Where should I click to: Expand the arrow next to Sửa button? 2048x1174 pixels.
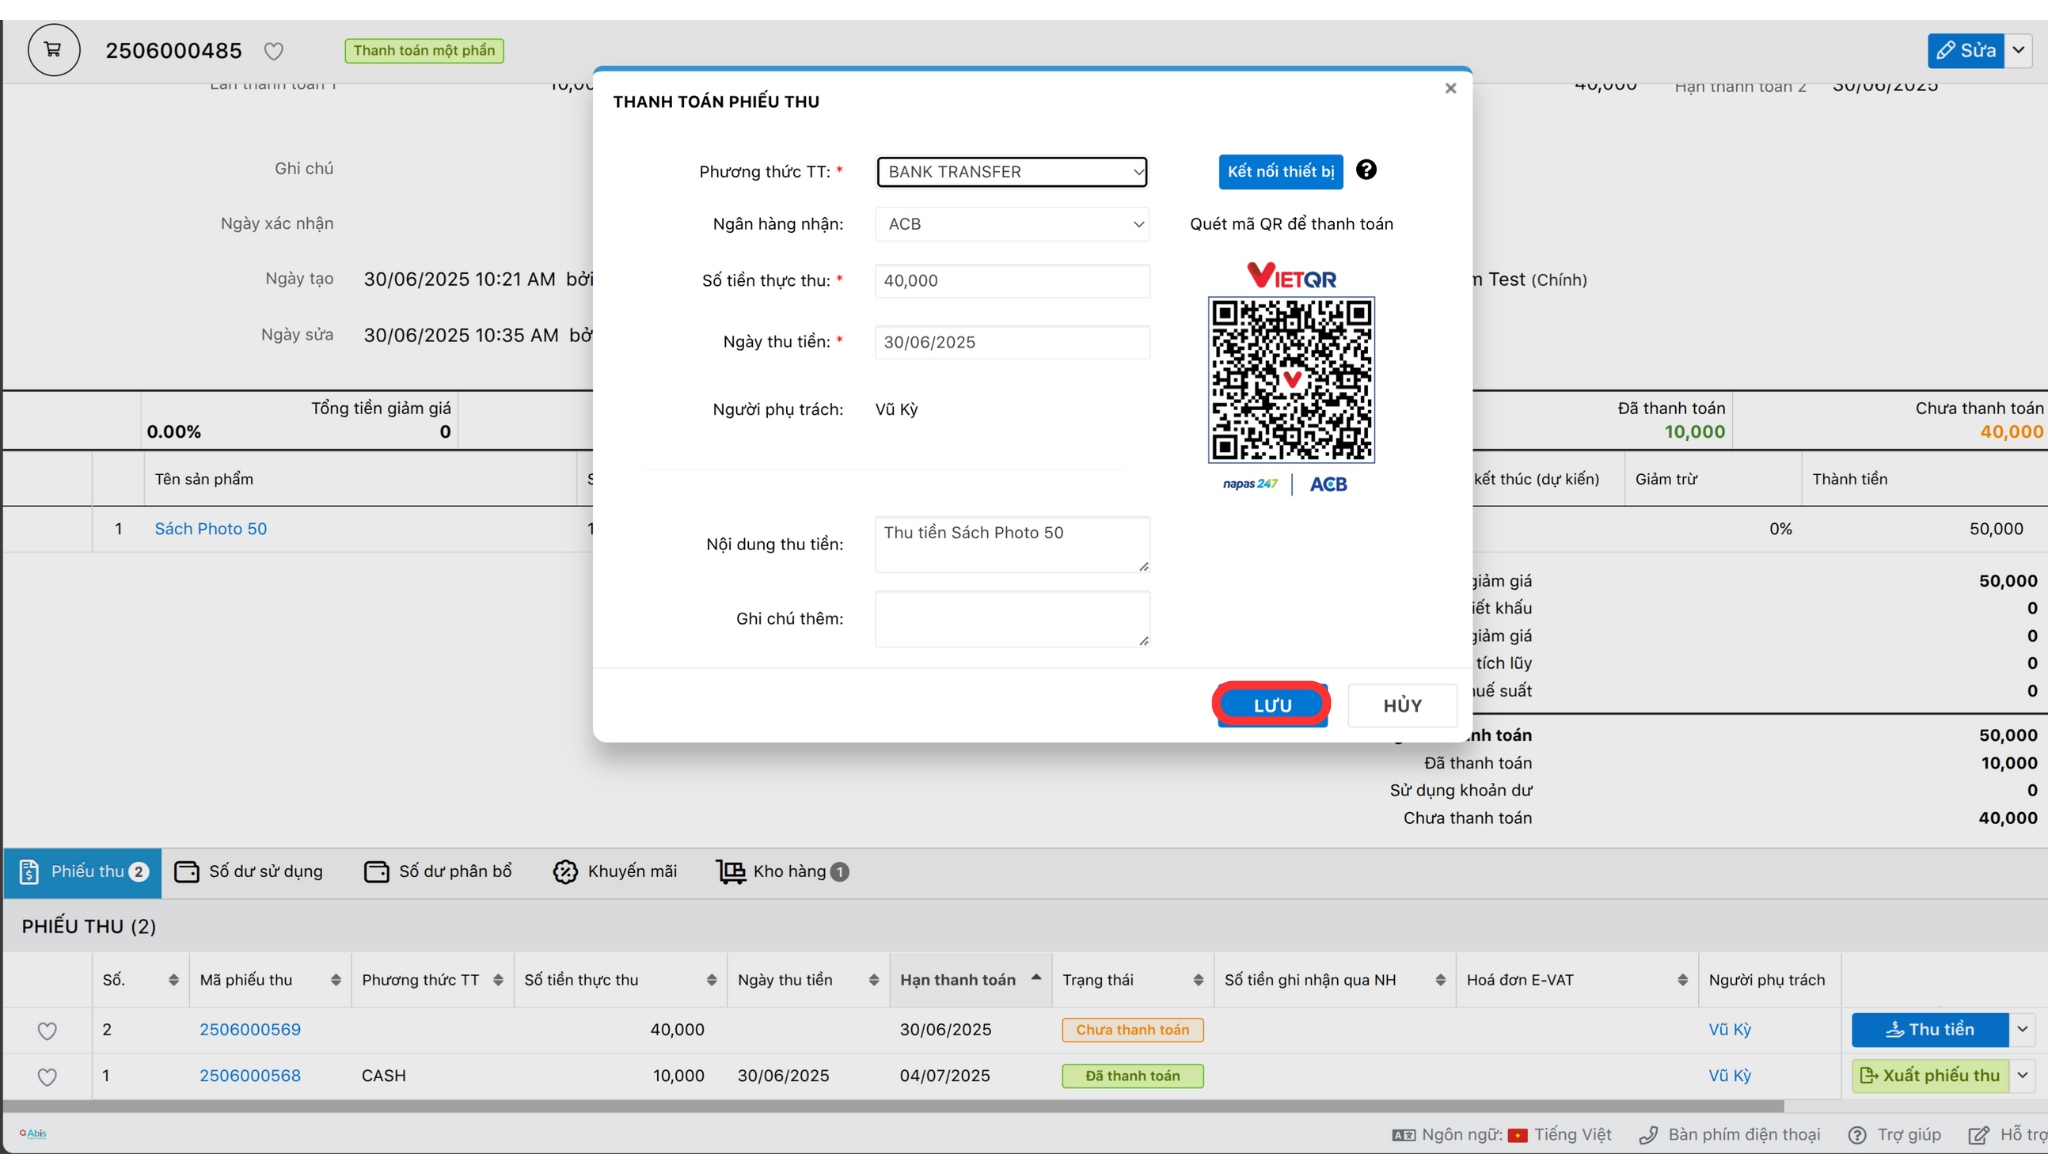[2019, 50]
